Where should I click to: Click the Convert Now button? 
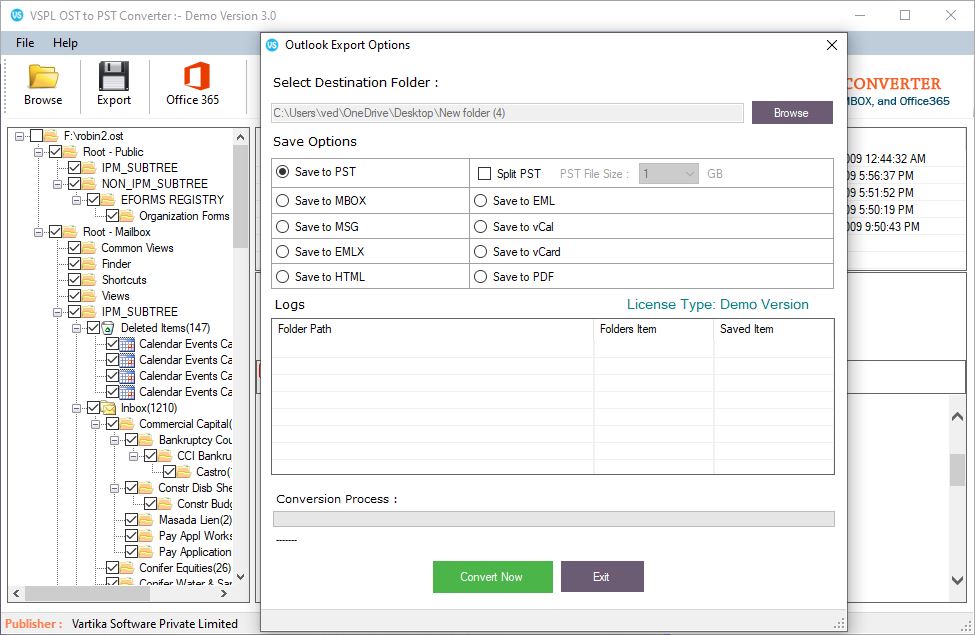[492, 577]
